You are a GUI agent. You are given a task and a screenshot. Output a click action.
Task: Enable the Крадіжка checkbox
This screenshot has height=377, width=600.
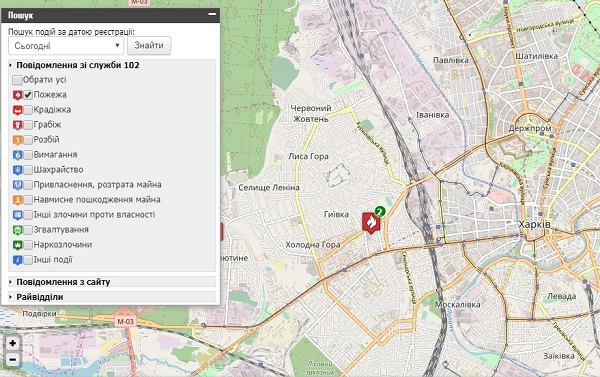coord(28,110)
